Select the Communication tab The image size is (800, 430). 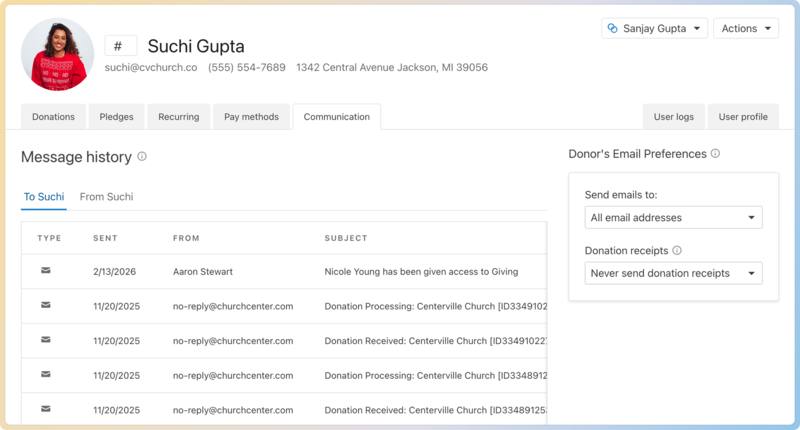point(337,117)
